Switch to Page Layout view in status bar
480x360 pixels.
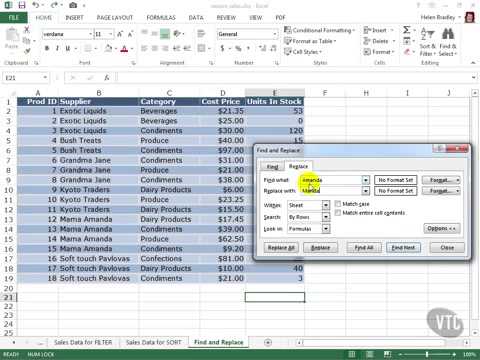[369, 354]
